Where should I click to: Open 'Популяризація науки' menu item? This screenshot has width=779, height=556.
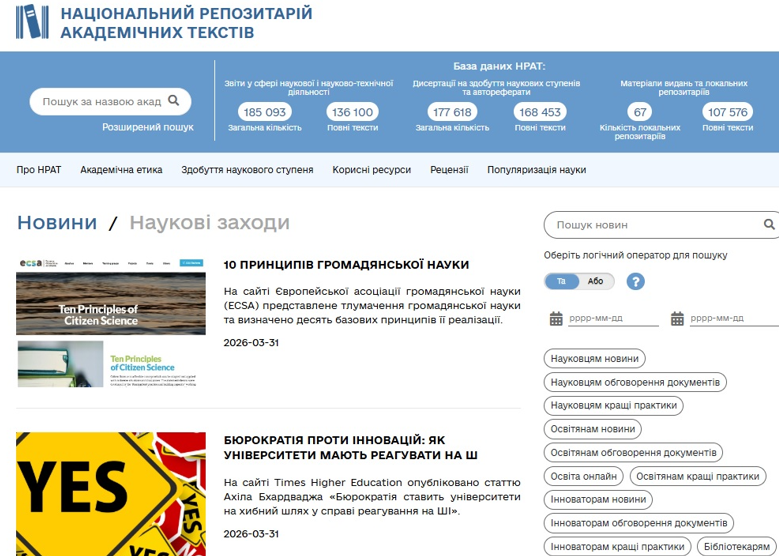[x=537, y=170]
